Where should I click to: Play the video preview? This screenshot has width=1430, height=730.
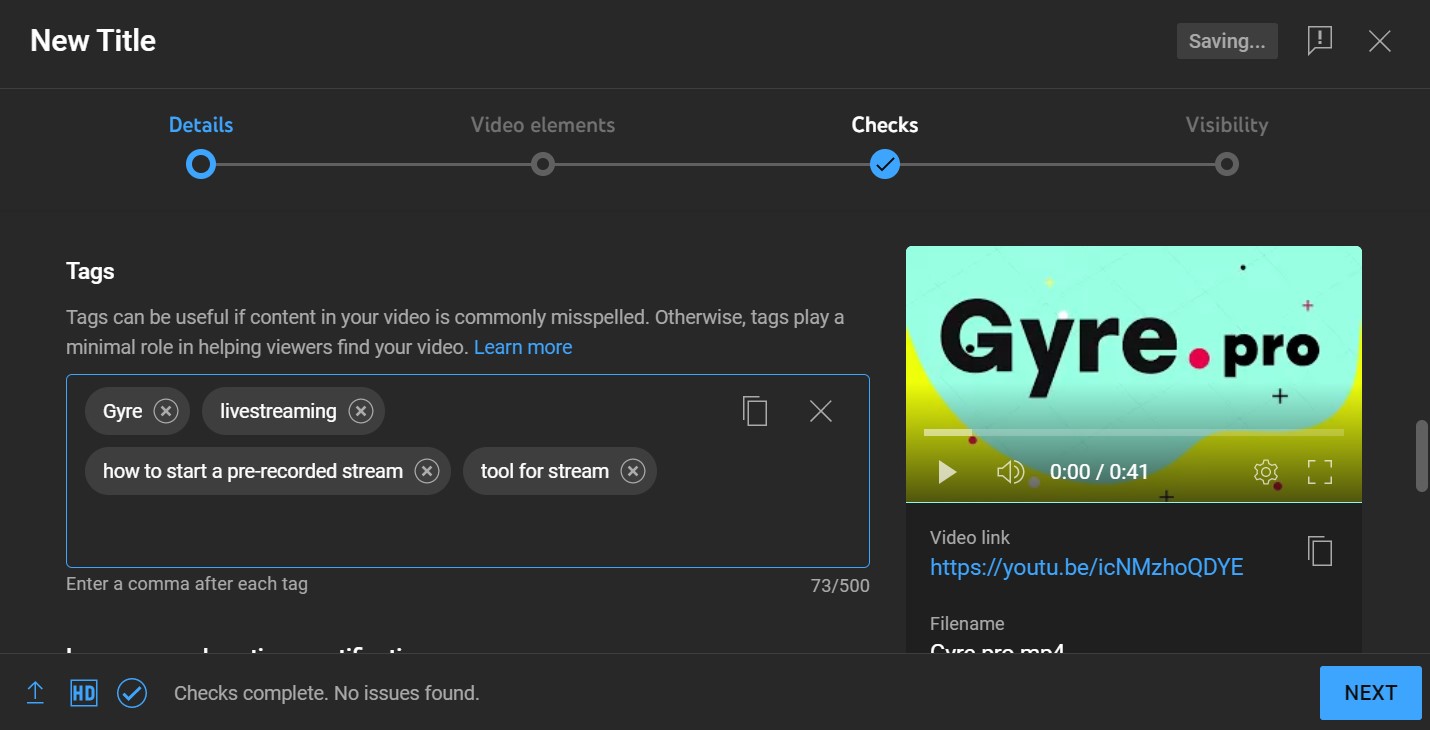coord(947,472)
